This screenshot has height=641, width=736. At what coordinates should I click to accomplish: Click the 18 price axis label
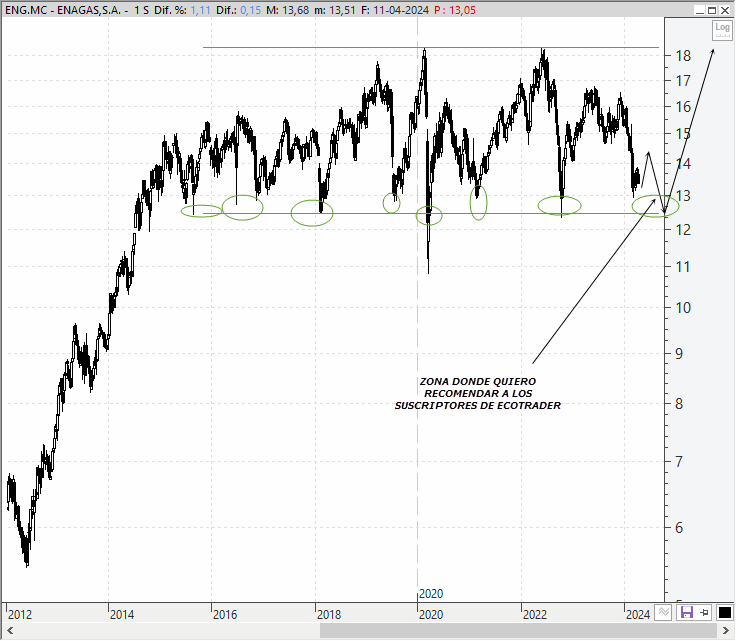(x=683, y=56)
